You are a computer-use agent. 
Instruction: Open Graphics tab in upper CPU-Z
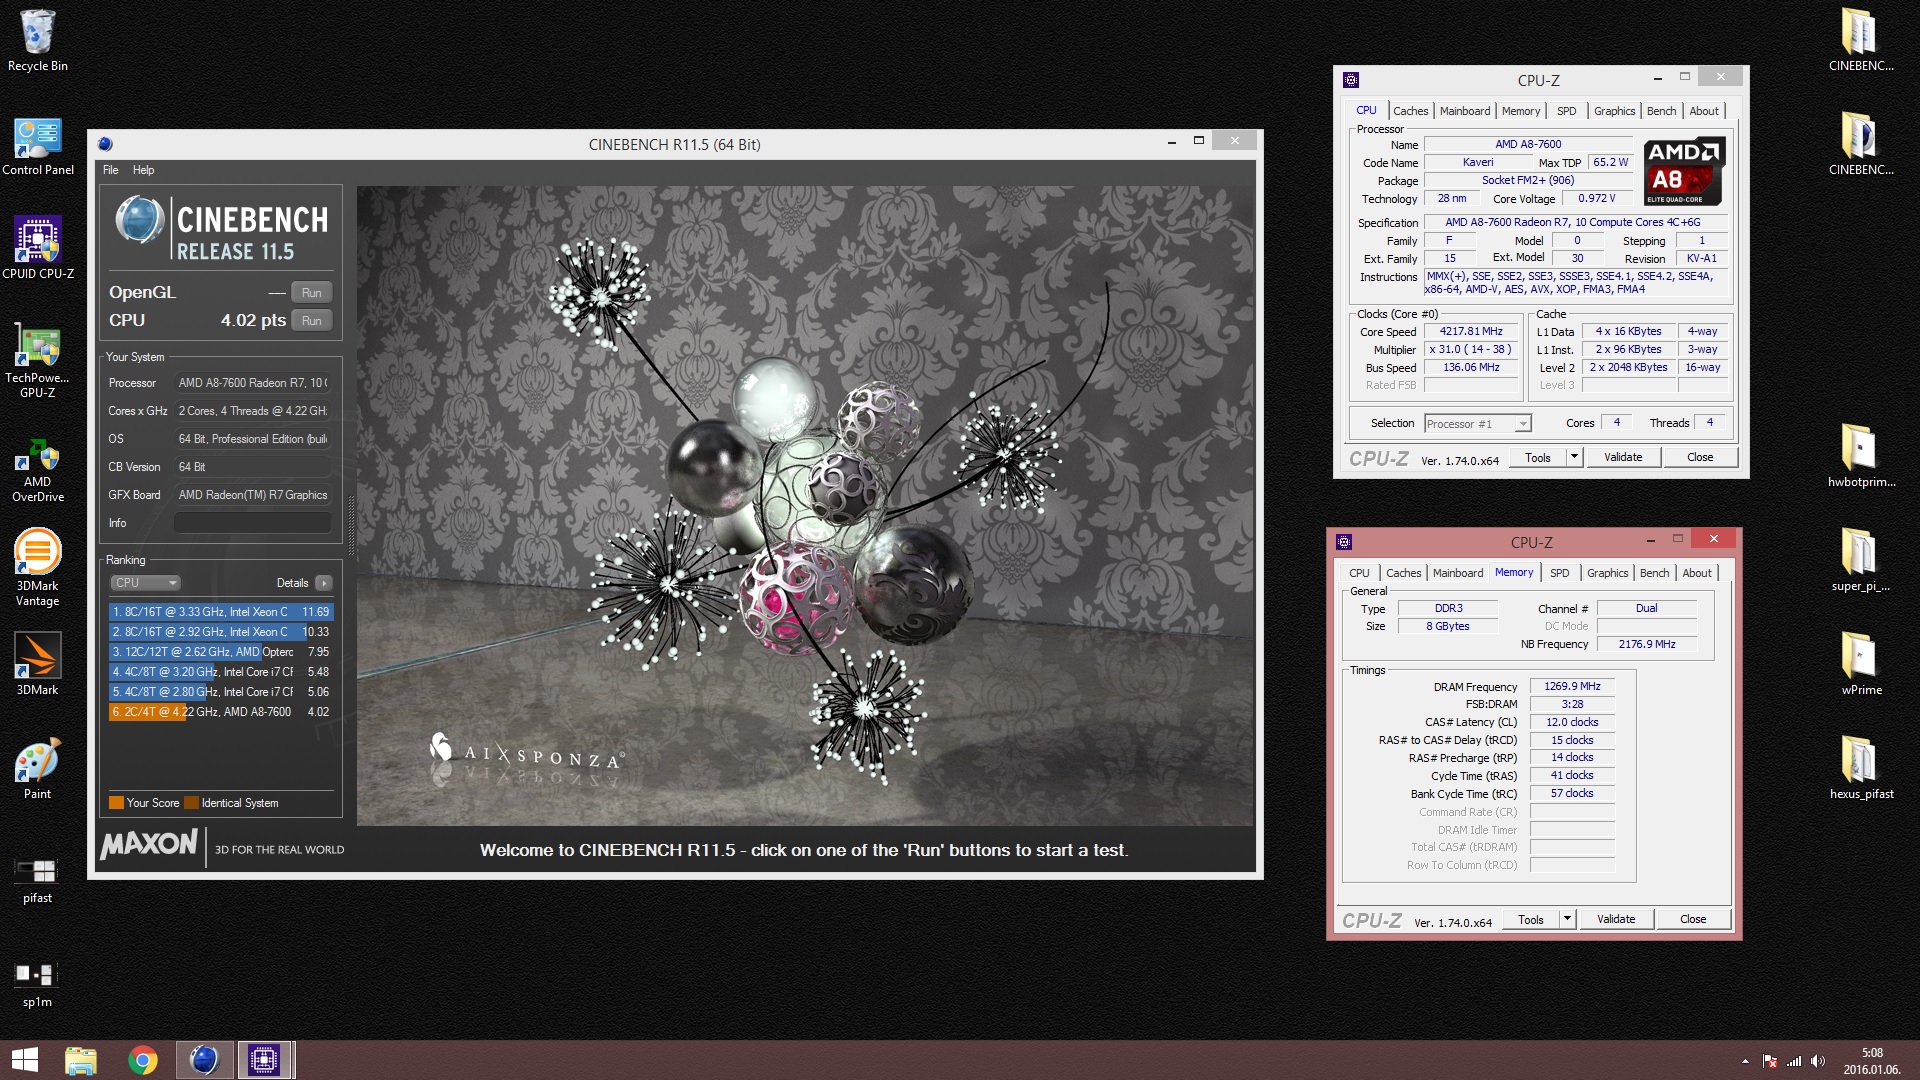[1614, 111]
